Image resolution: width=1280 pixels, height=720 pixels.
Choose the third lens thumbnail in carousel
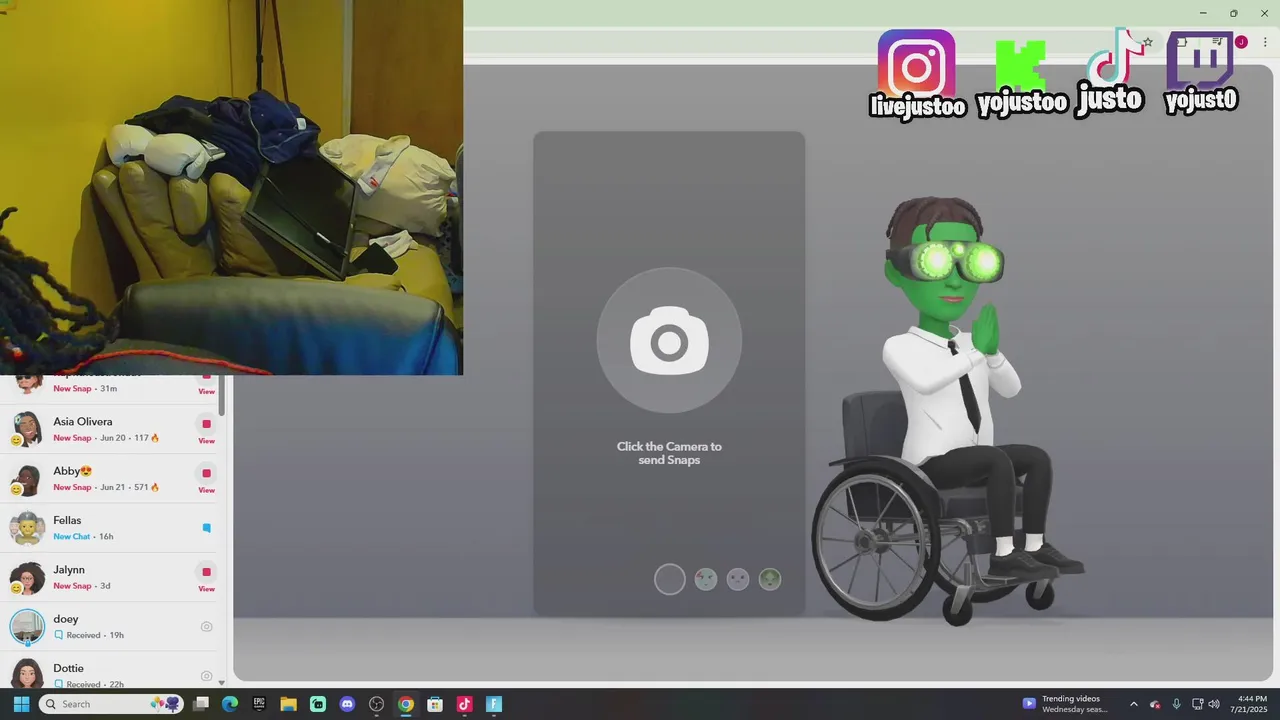coord(738,579)
